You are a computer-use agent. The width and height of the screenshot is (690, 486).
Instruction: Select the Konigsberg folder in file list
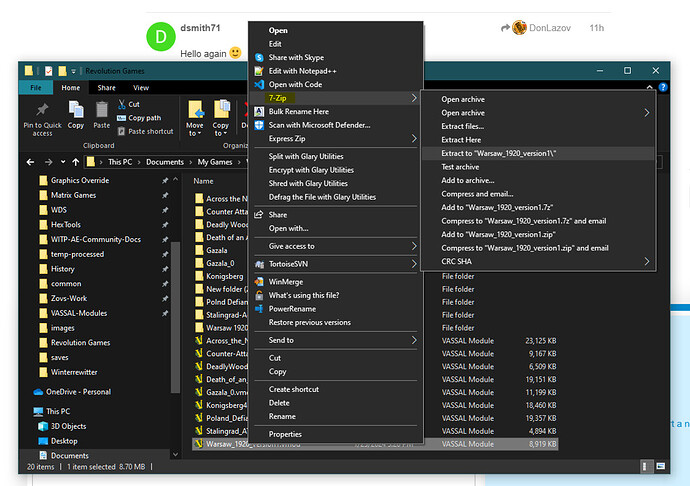224,276
